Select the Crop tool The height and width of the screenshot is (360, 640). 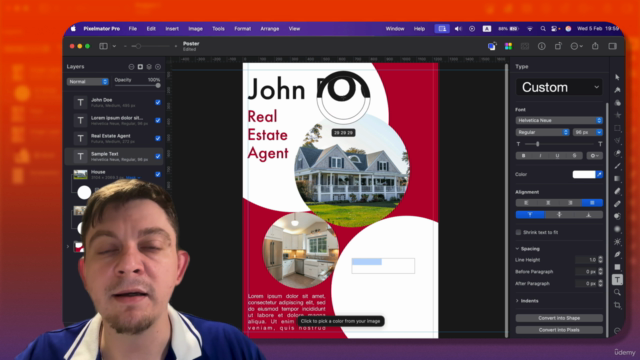click(617, 305)
